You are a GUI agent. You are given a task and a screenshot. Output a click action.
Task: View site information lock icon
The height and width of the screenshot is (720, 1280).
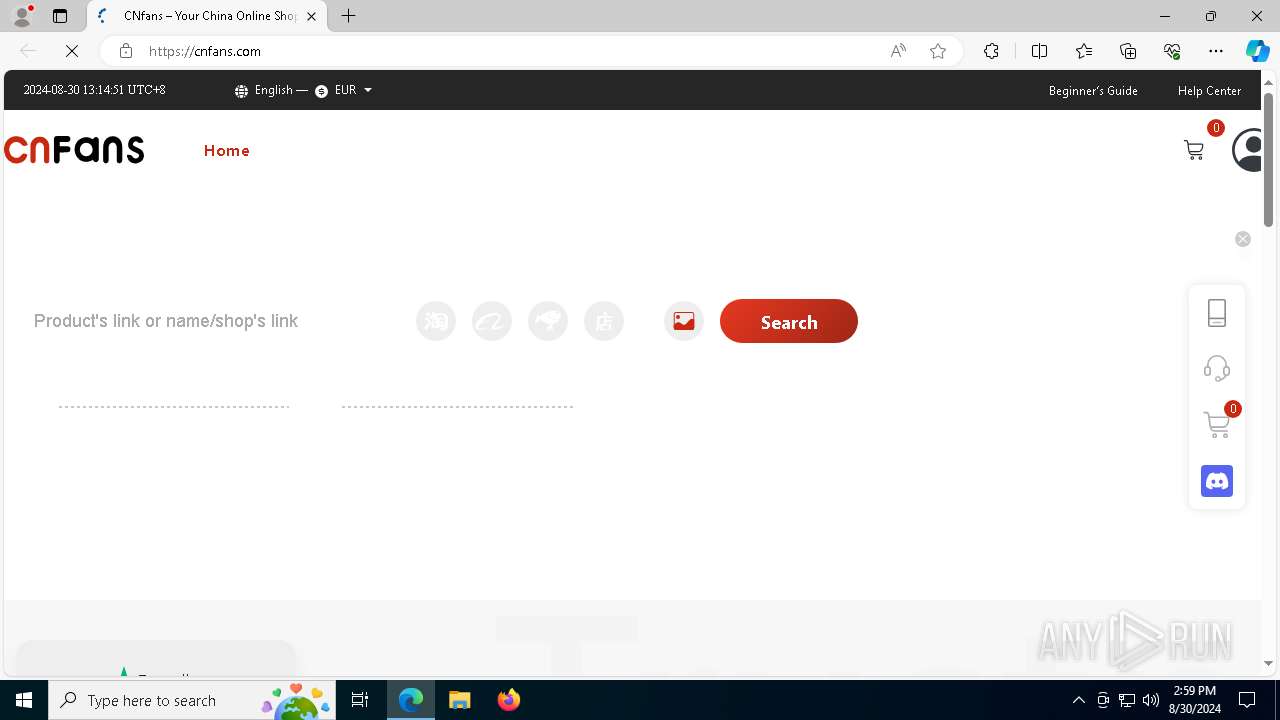click(125, 51)
